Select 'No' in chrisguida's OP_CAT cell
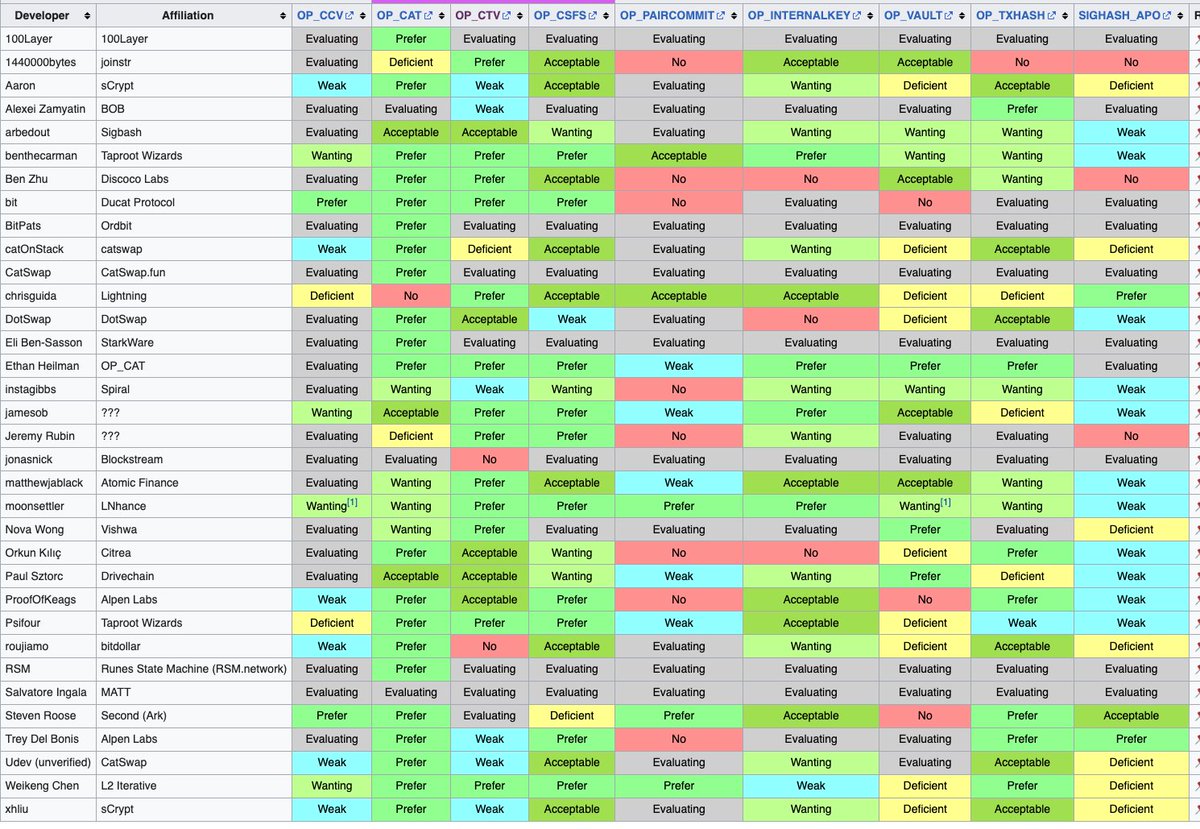 pyautogui.click(x=411, y=296)
